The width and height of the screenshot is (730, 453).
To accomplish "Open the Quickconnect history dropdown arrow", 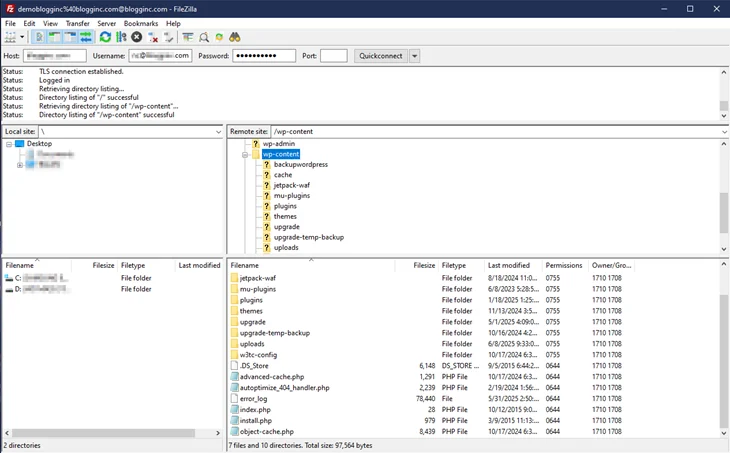I will point(415,56).
